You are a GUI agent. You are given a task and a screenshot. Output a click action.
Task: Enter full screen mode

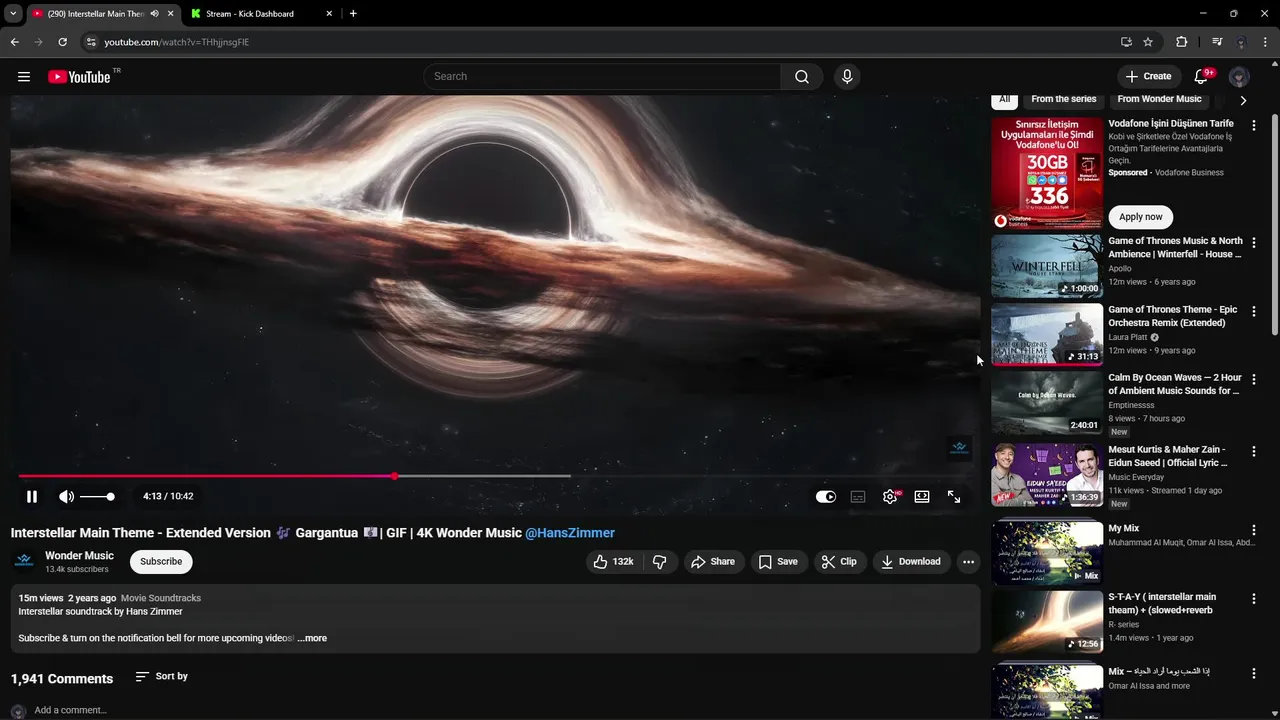pos(954,497)
